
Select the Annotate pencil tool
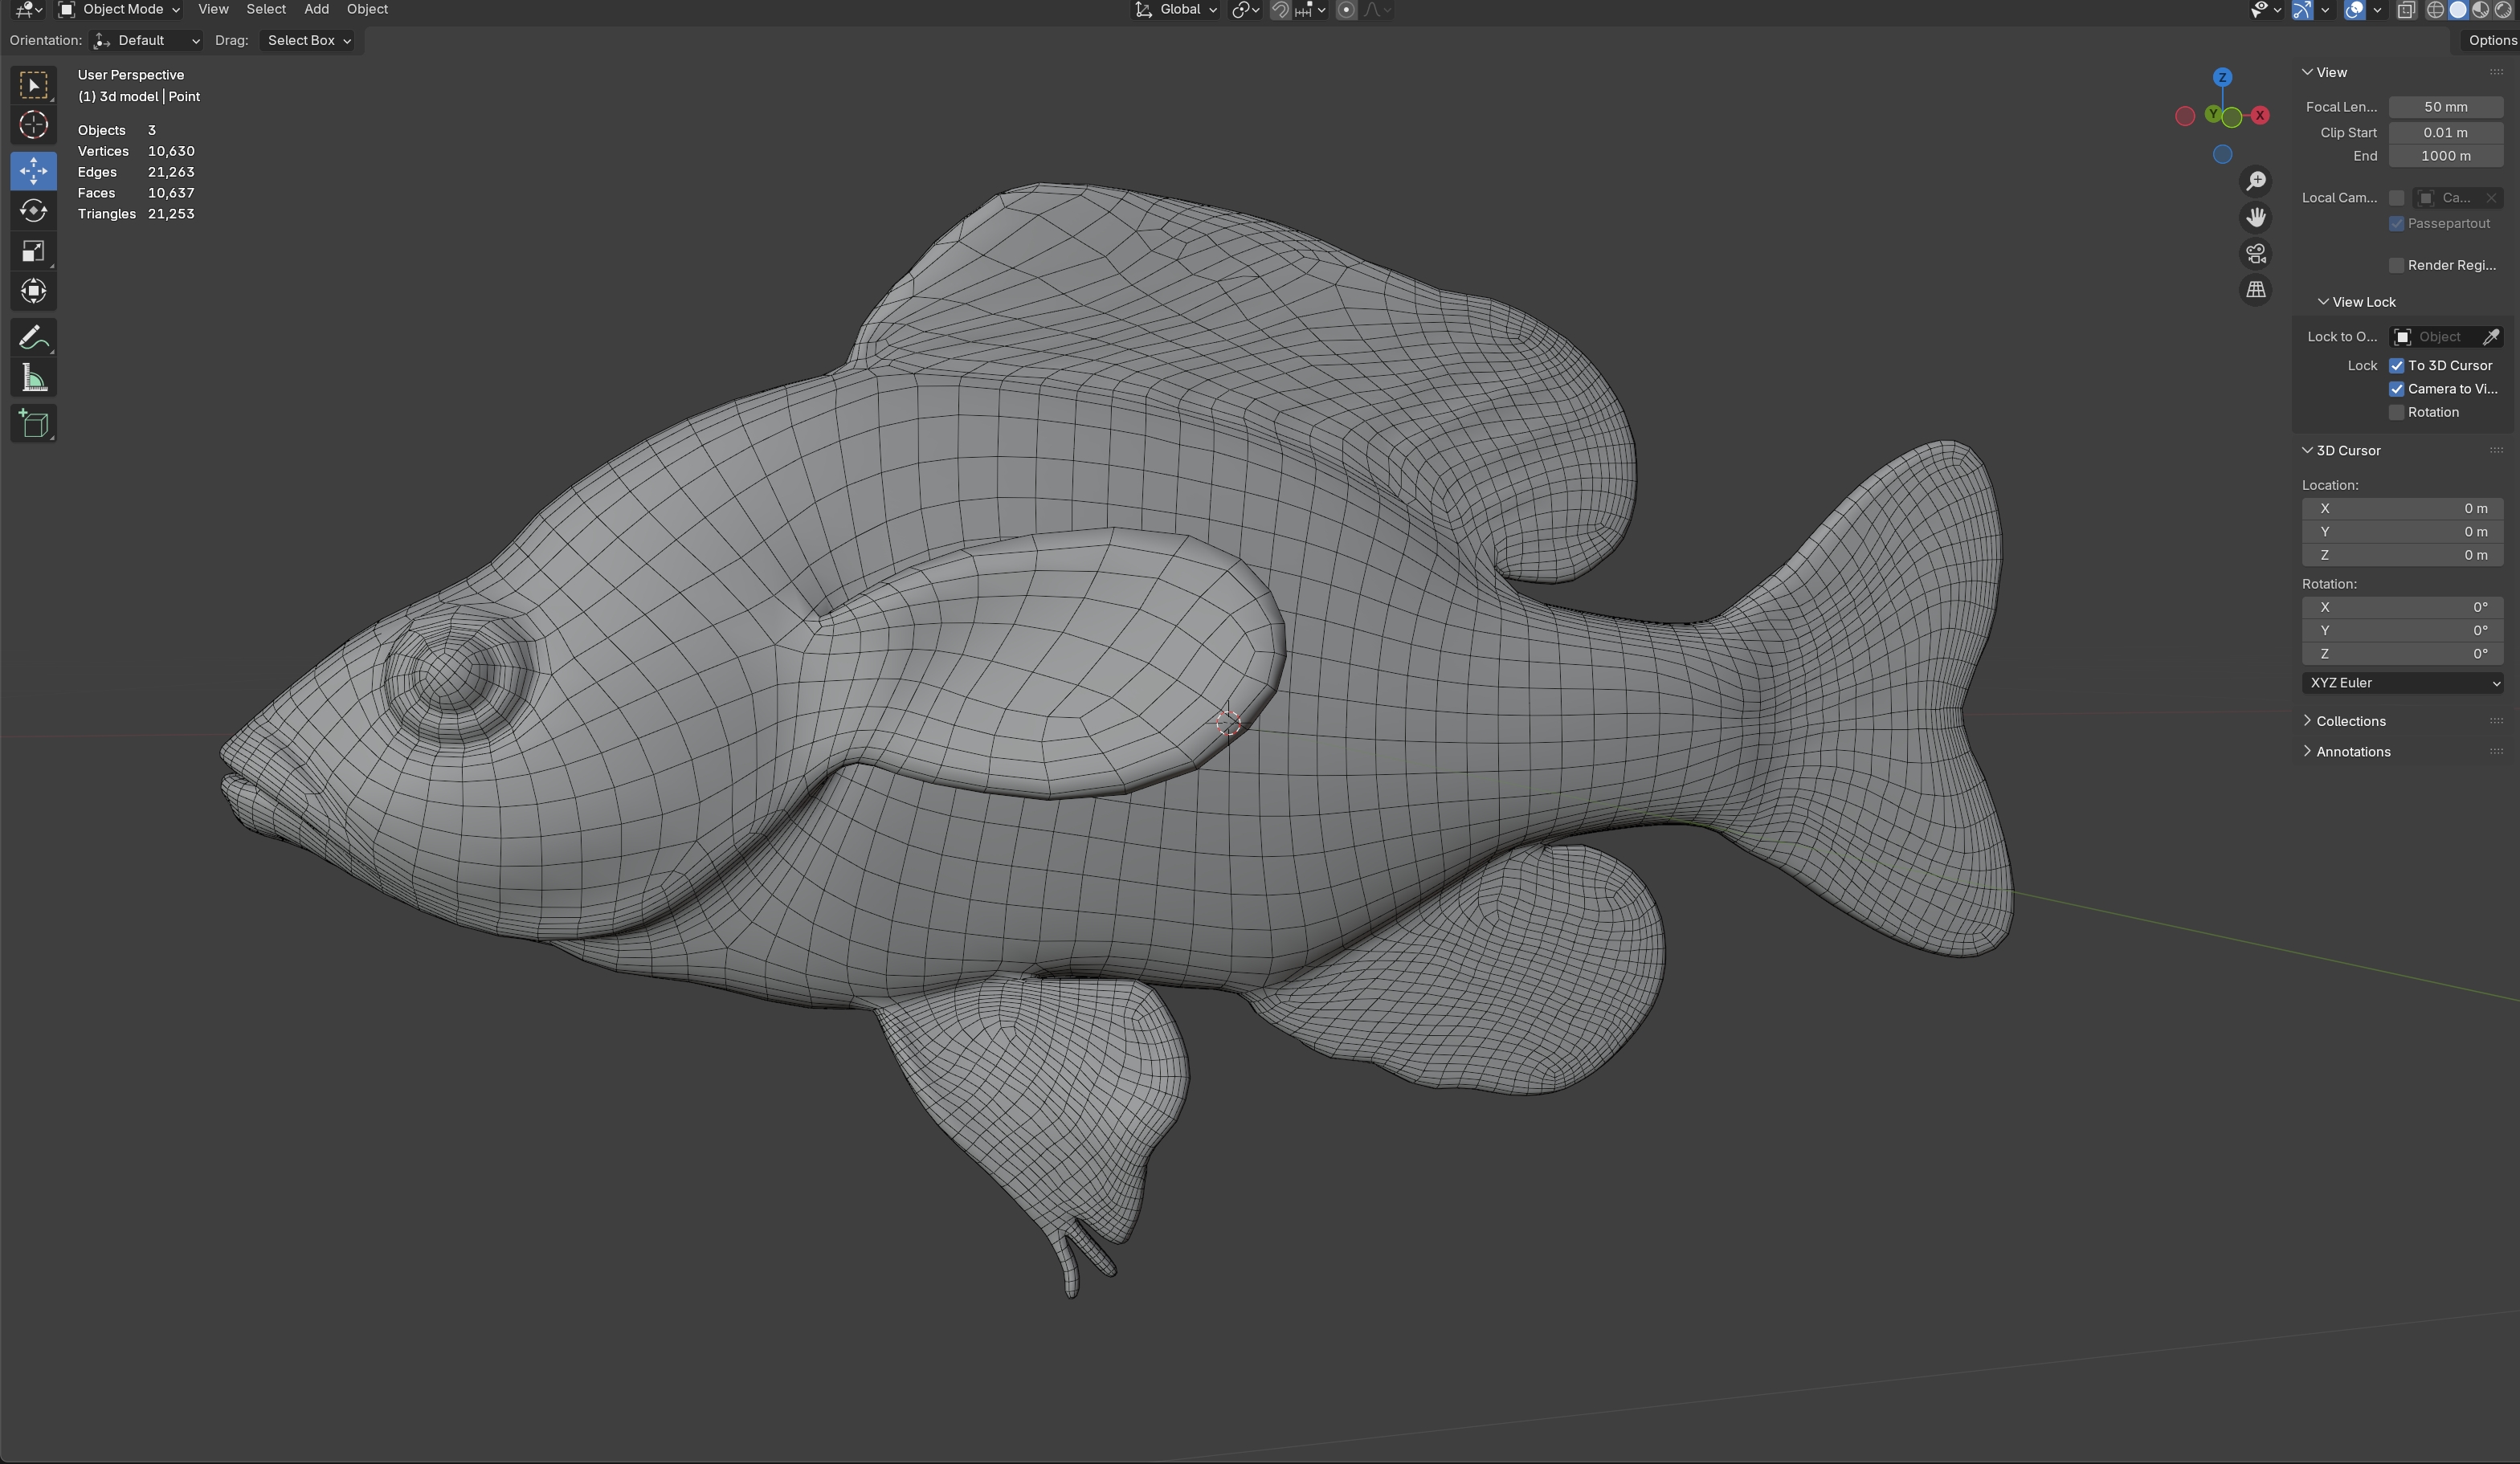[x=33, y=338]
